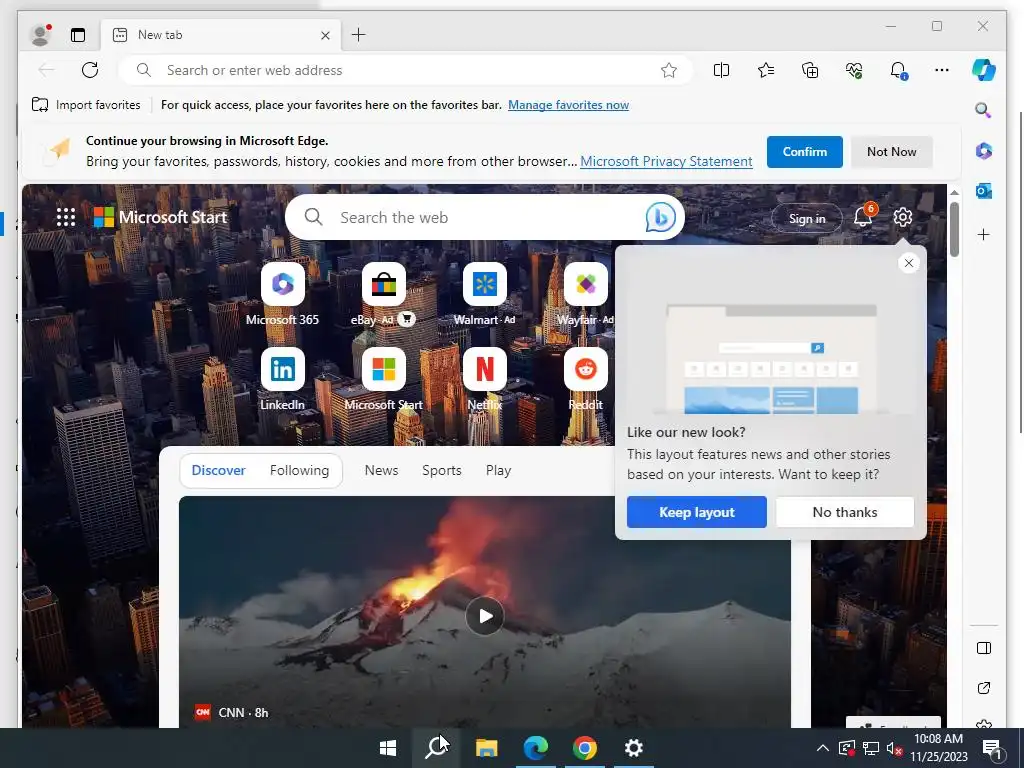This screenshot has height=768, width=1024.
Task: Focus the address bar input
Action: tap(405, 70)
